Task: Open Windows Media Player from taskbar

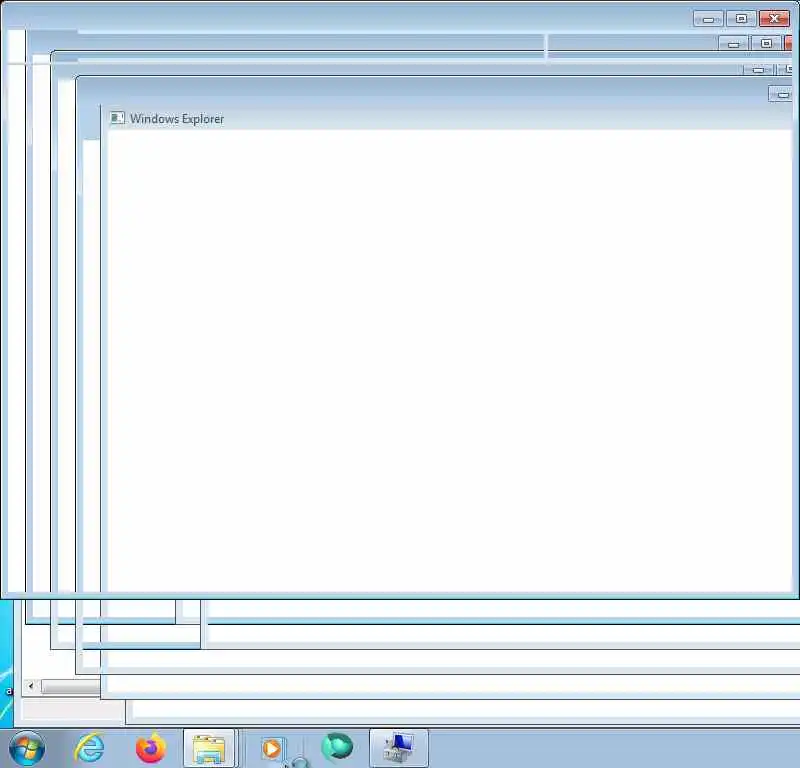Action: coord(272,749)
